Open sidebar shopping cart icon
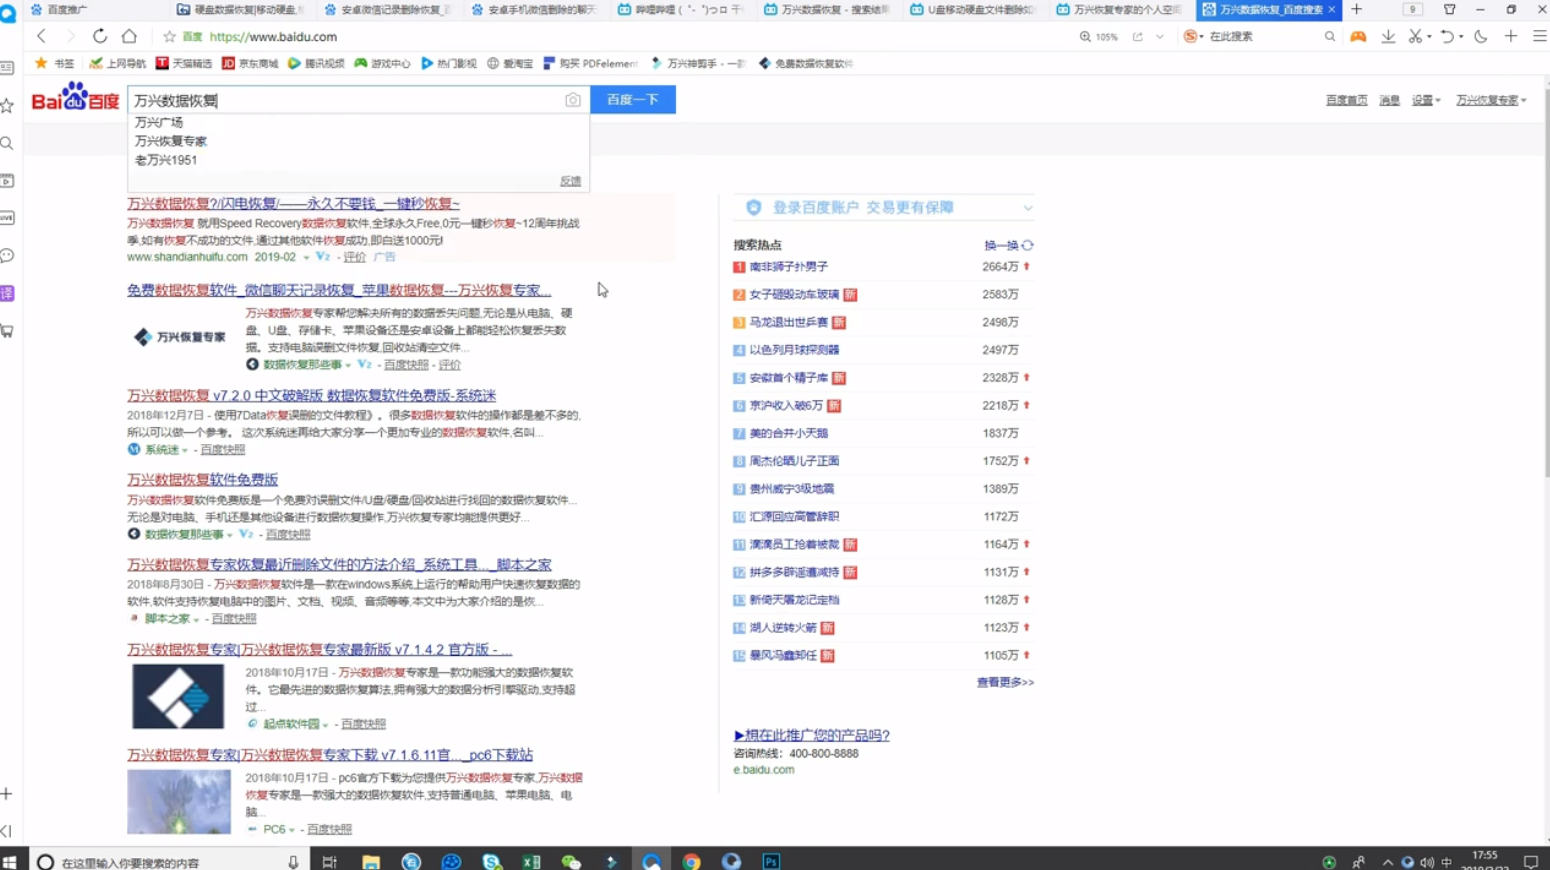 click(x=7, y=331)
